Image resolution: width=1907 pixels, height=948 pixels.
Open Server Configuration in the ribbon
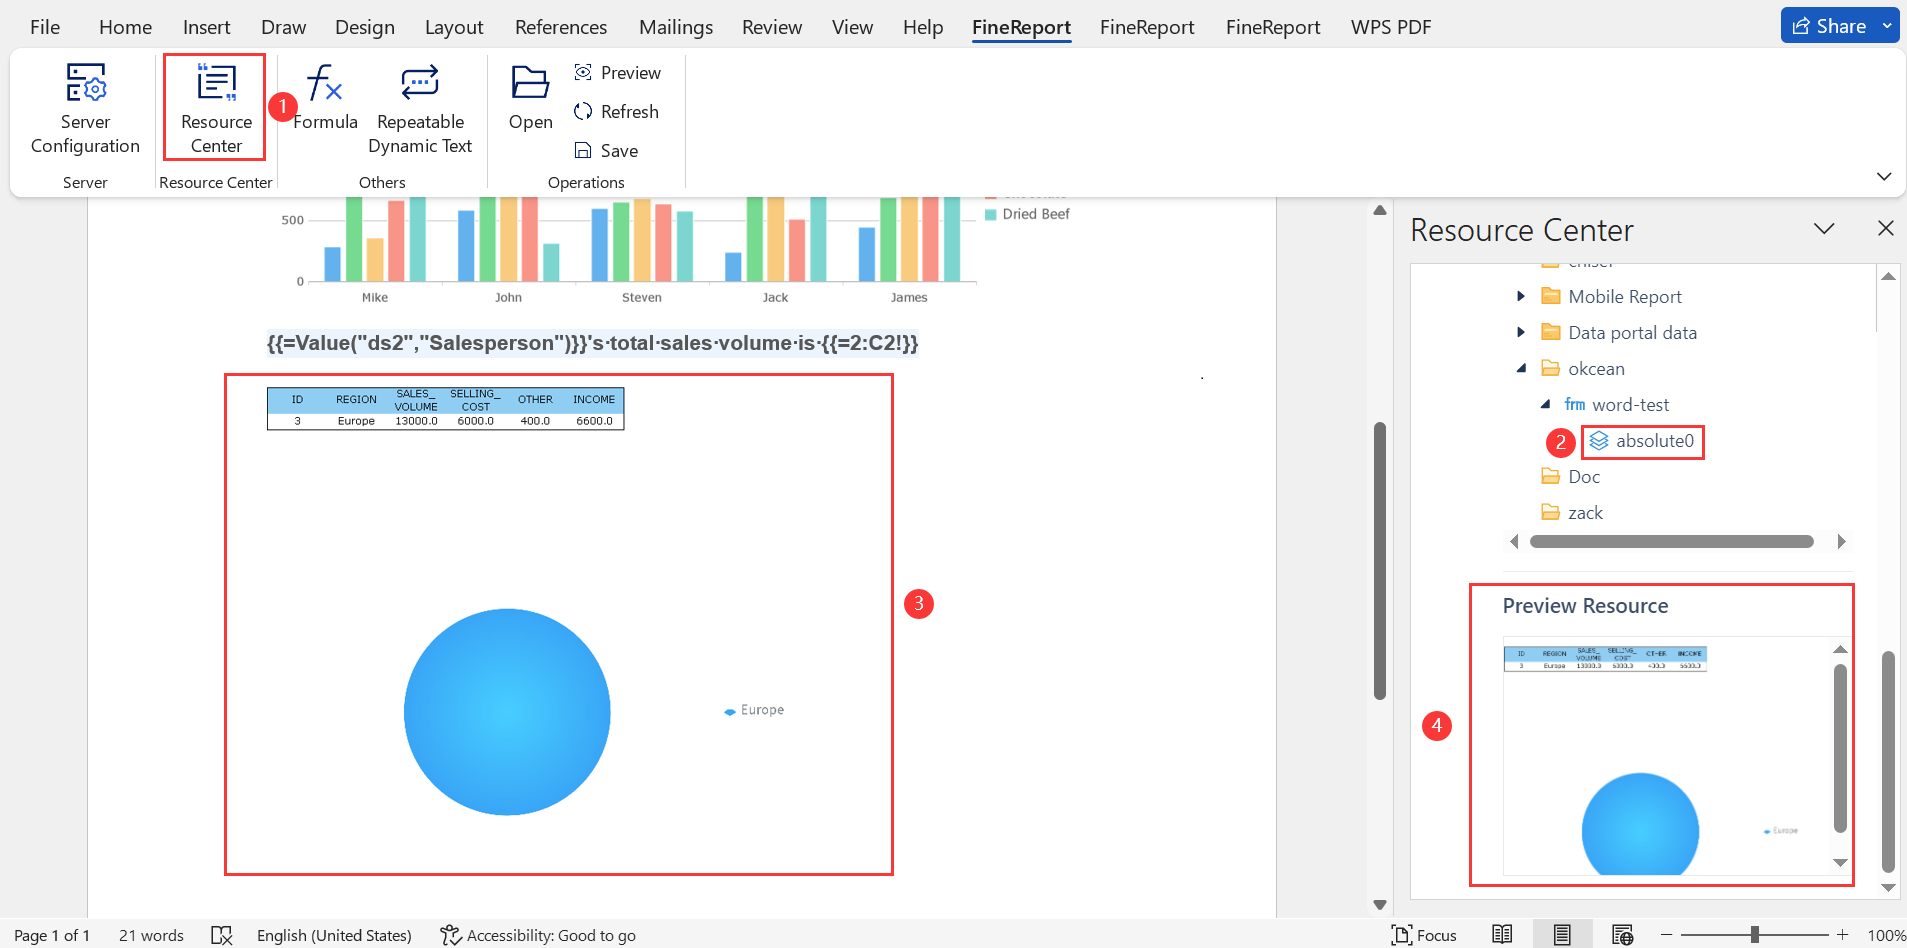coord(85,108)
